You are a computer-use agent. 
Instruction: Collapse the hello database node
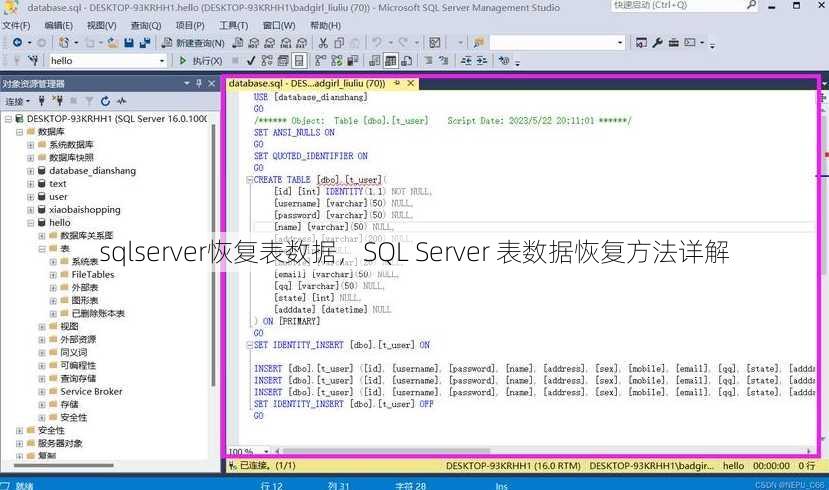[x=30, y=223]
